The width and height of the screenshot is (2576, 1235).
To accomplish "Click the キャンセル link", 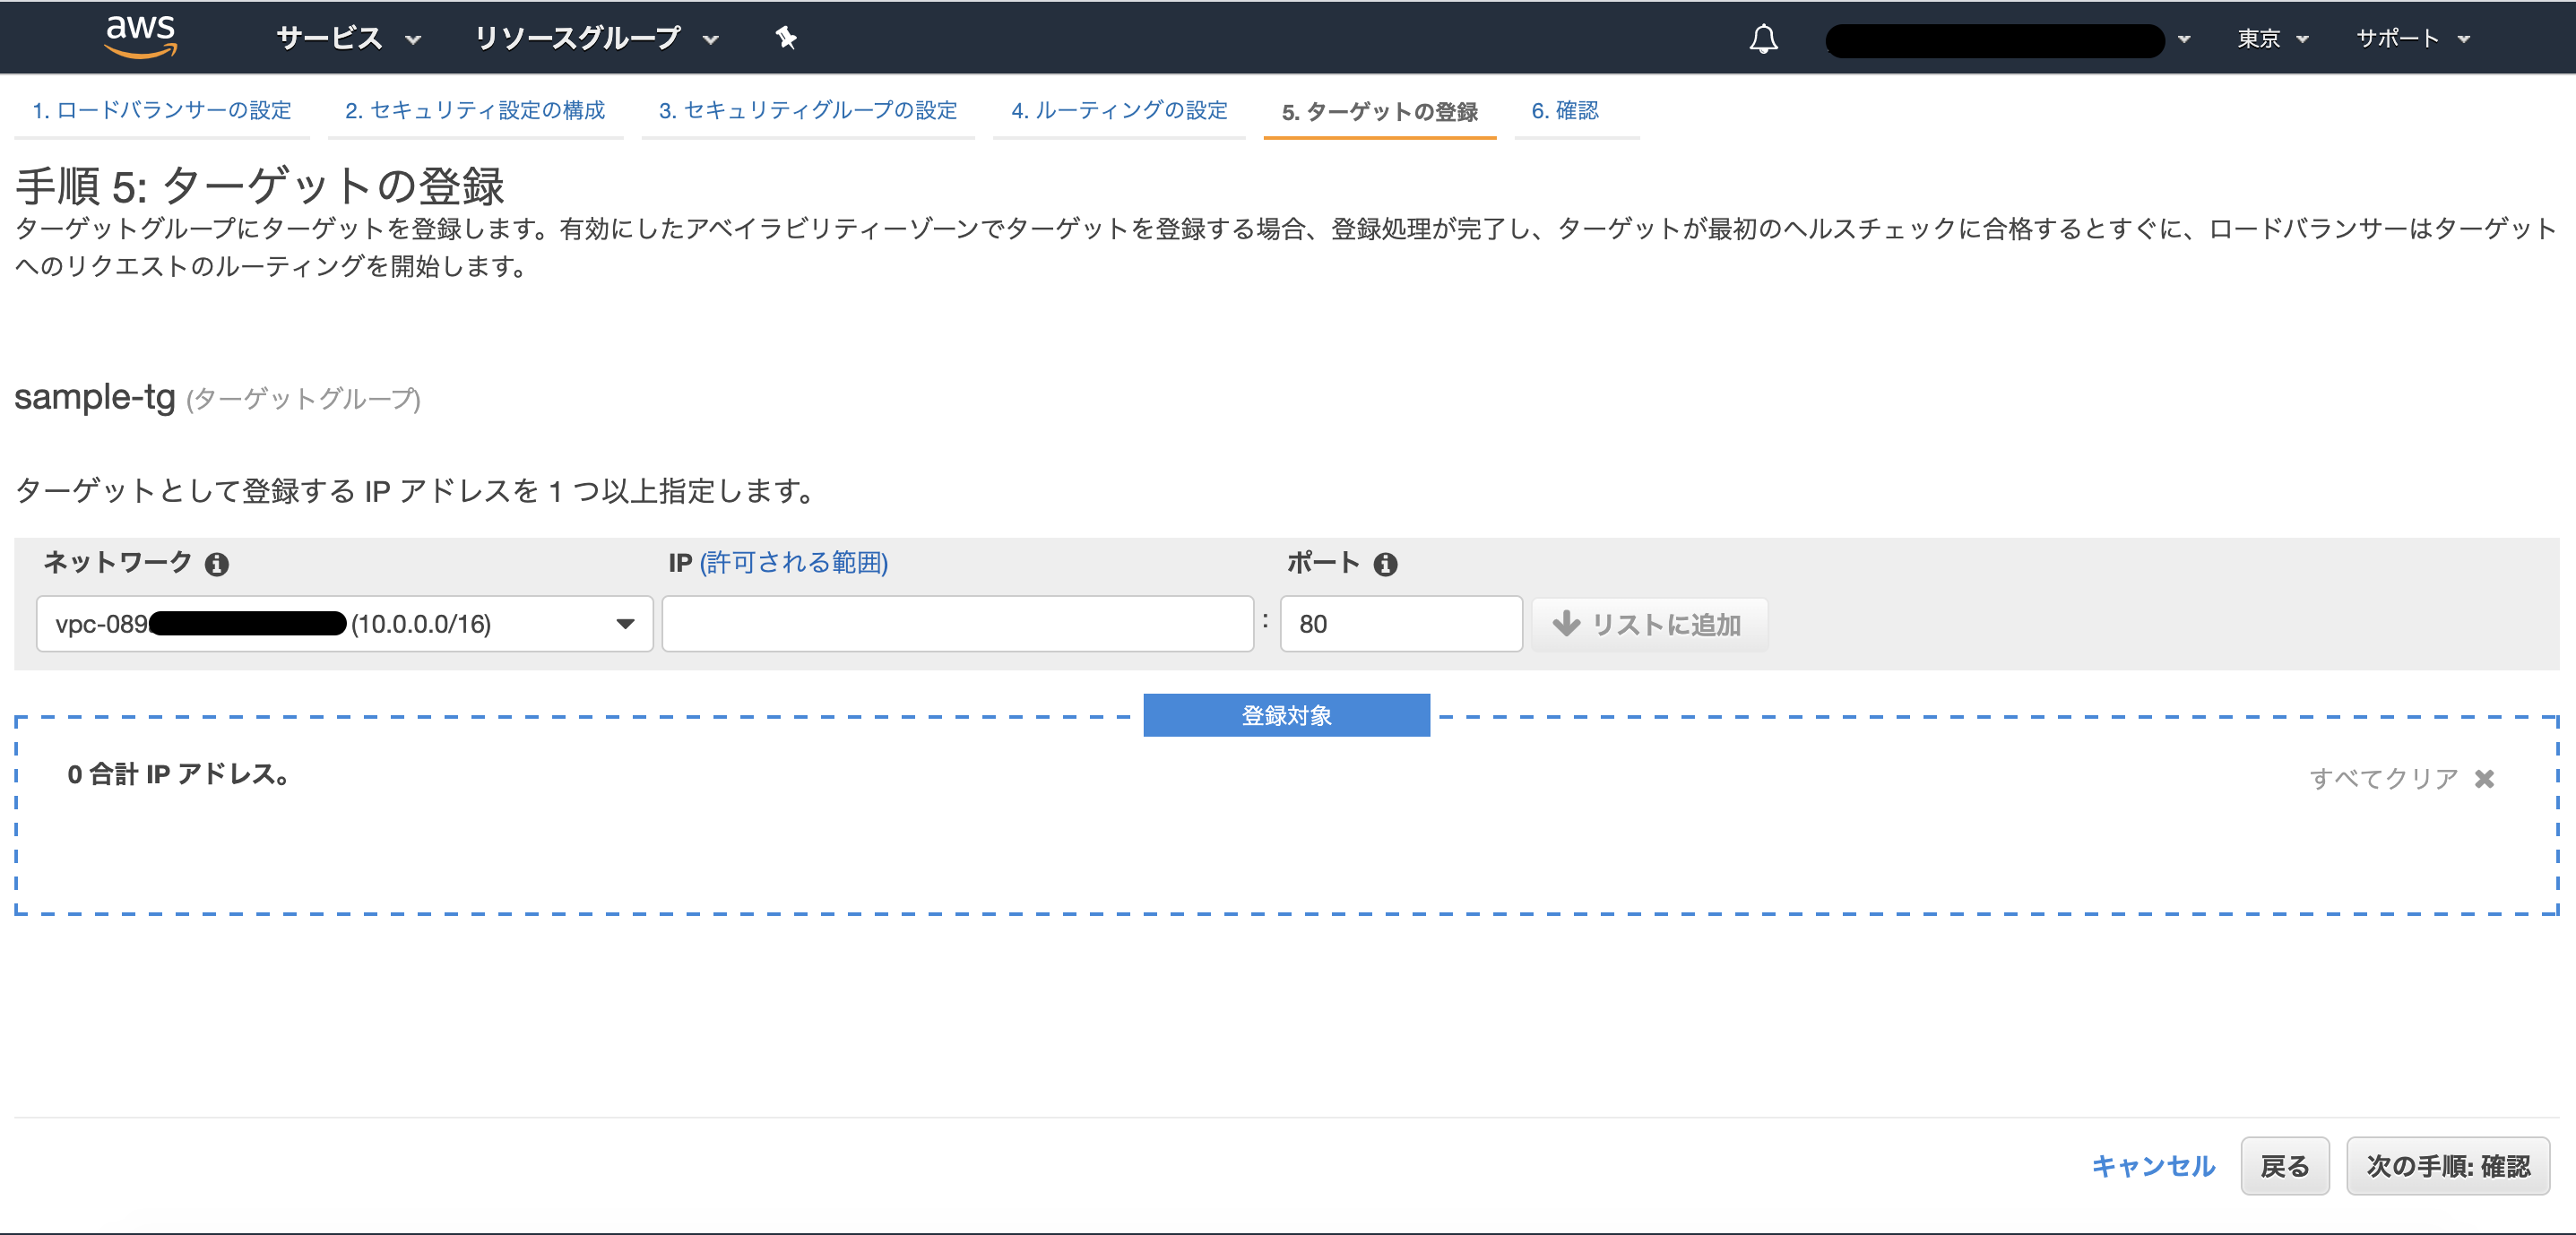I will pos(2153,1165).
